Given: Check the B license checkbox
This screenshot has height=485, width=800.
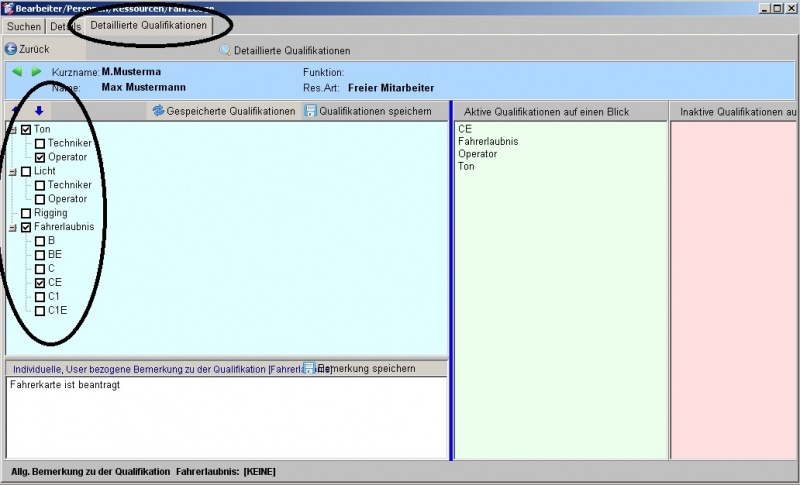Looking at the screenshot, I should (40, 241).
